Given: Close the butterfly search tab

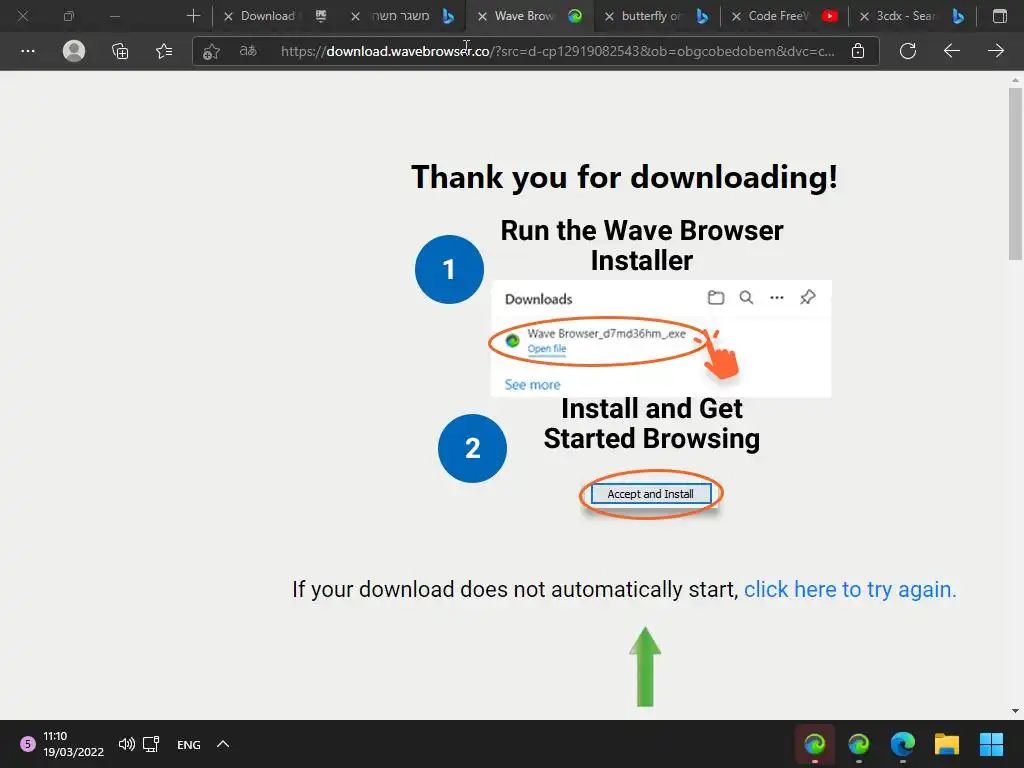Looking at the screenshot, I should [x=609, y=16].
